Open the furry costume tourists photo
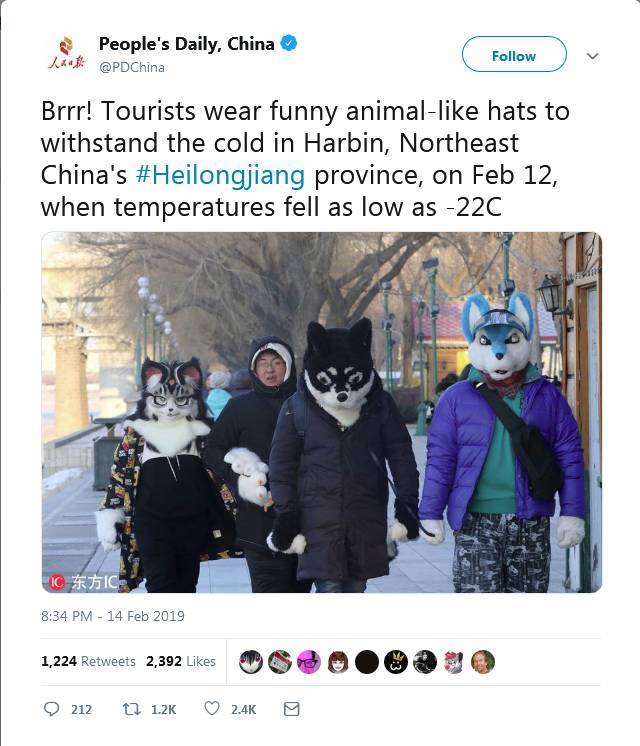Image resolution: width=640 pixels, height=746 pixels. point(322,412)
